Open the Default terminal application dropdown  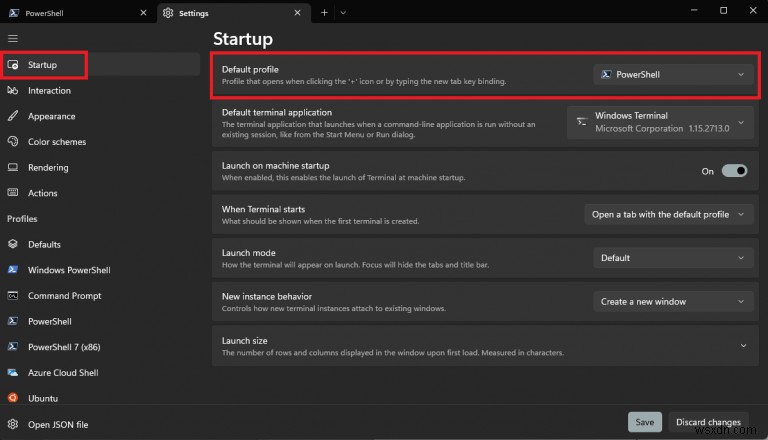660,122
